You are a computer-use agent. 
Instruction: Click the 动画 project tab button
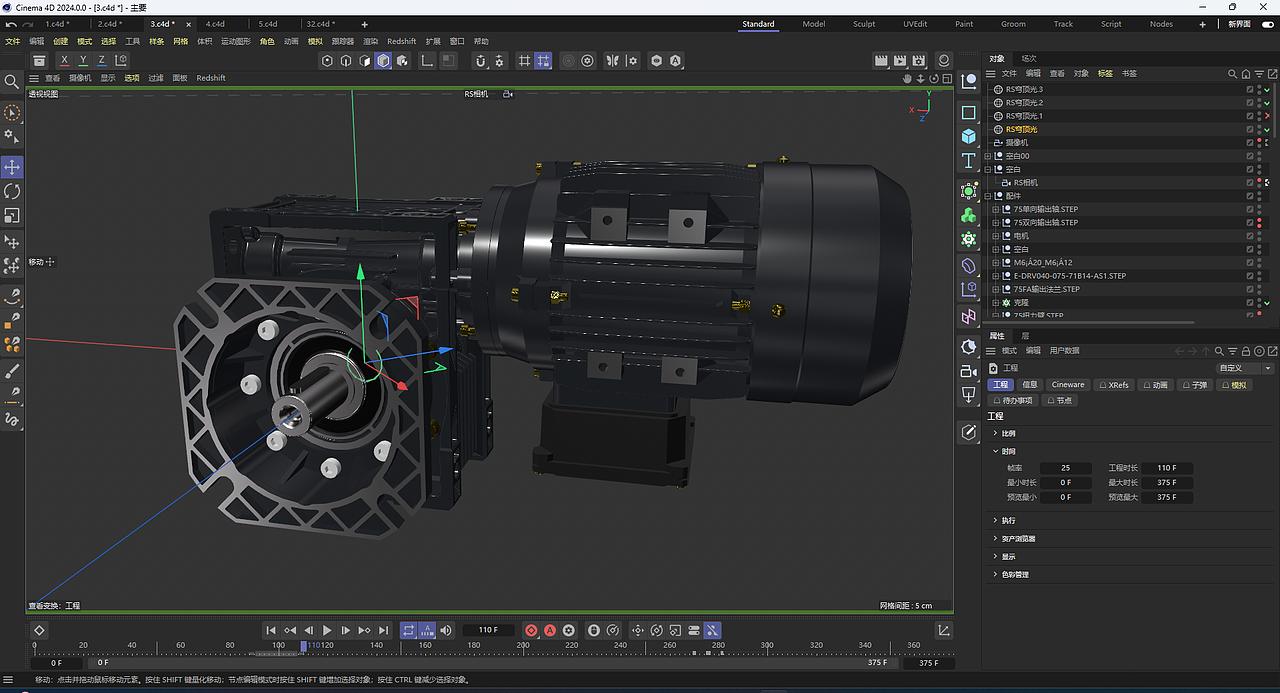pyautogui.click(x=1154, y=385)
